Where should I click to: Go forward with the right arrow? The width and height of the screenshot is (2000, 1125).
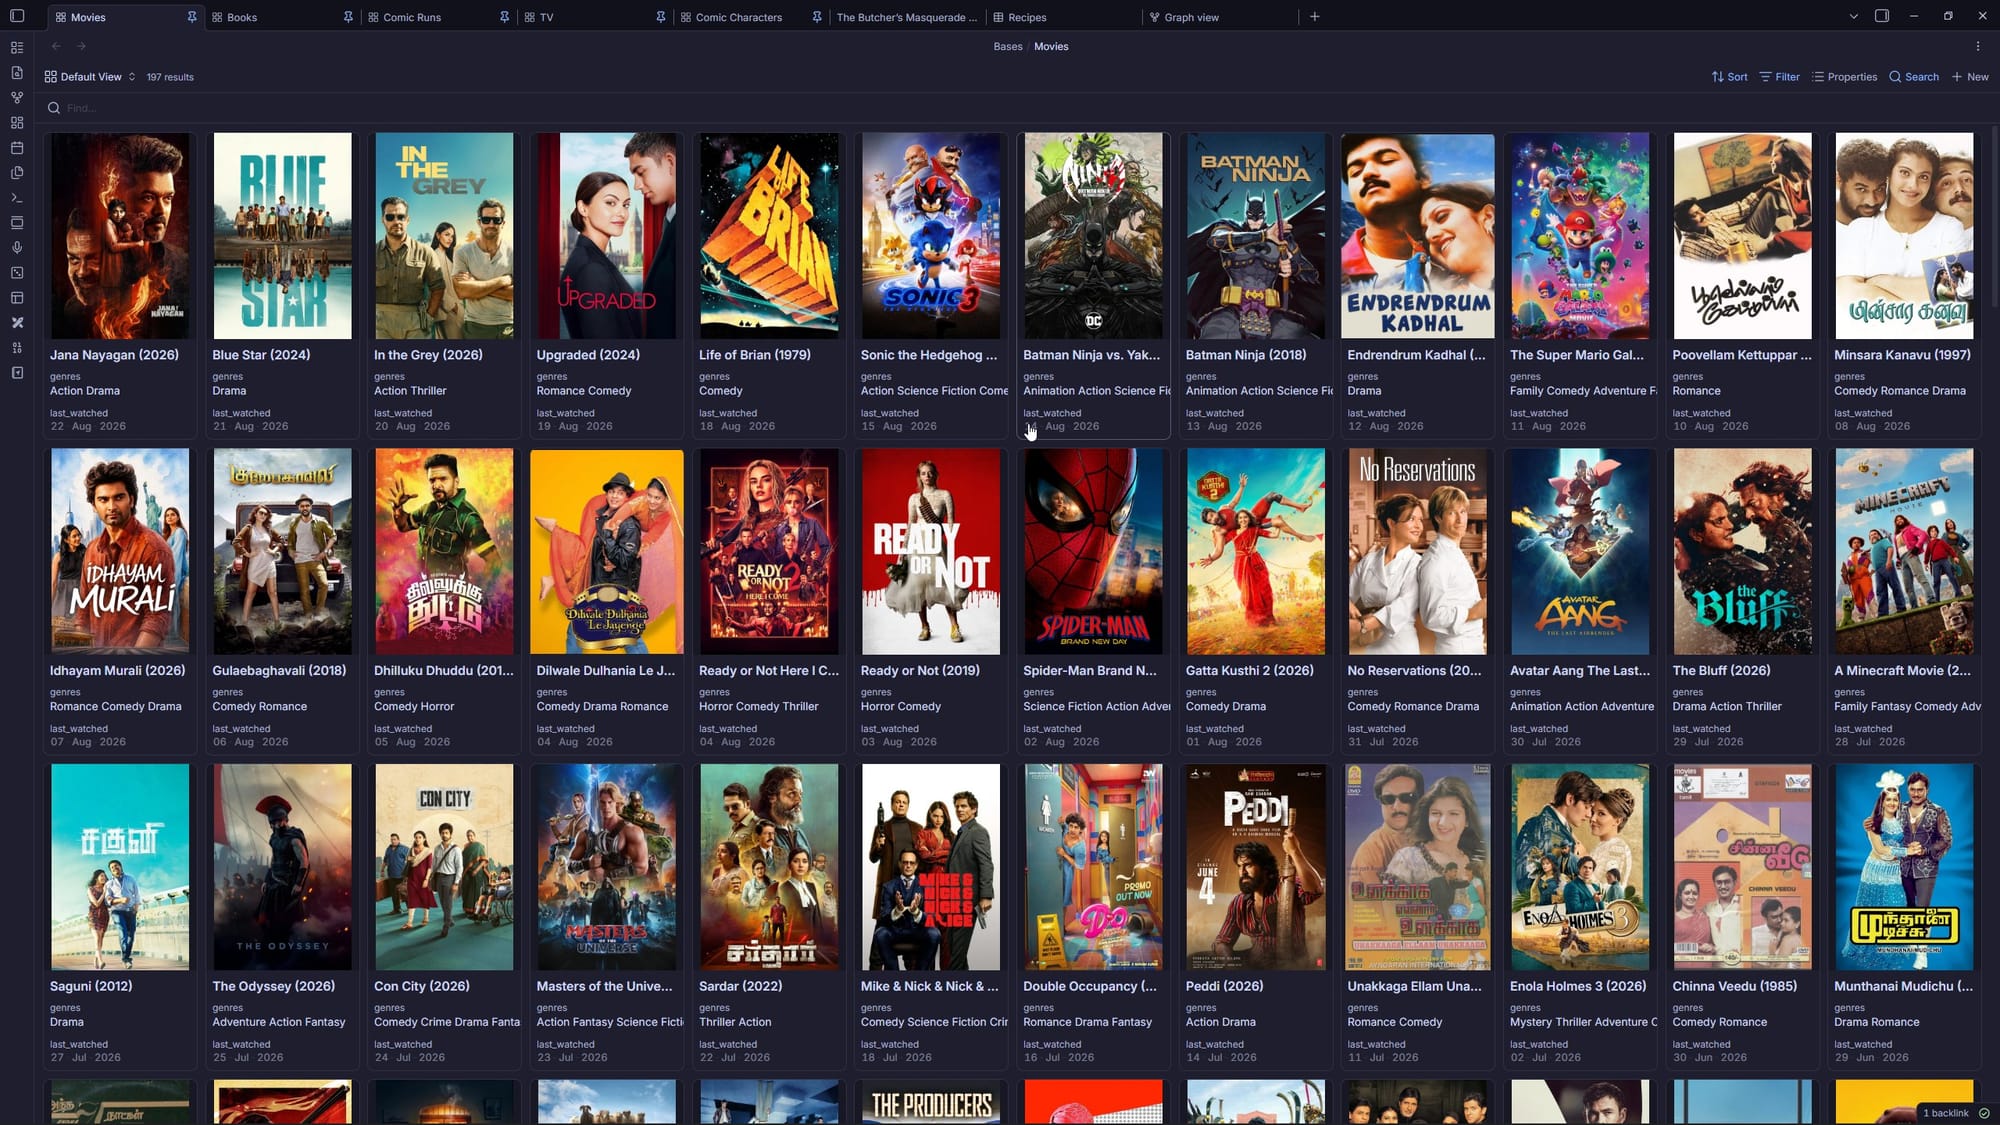[82, 46]
